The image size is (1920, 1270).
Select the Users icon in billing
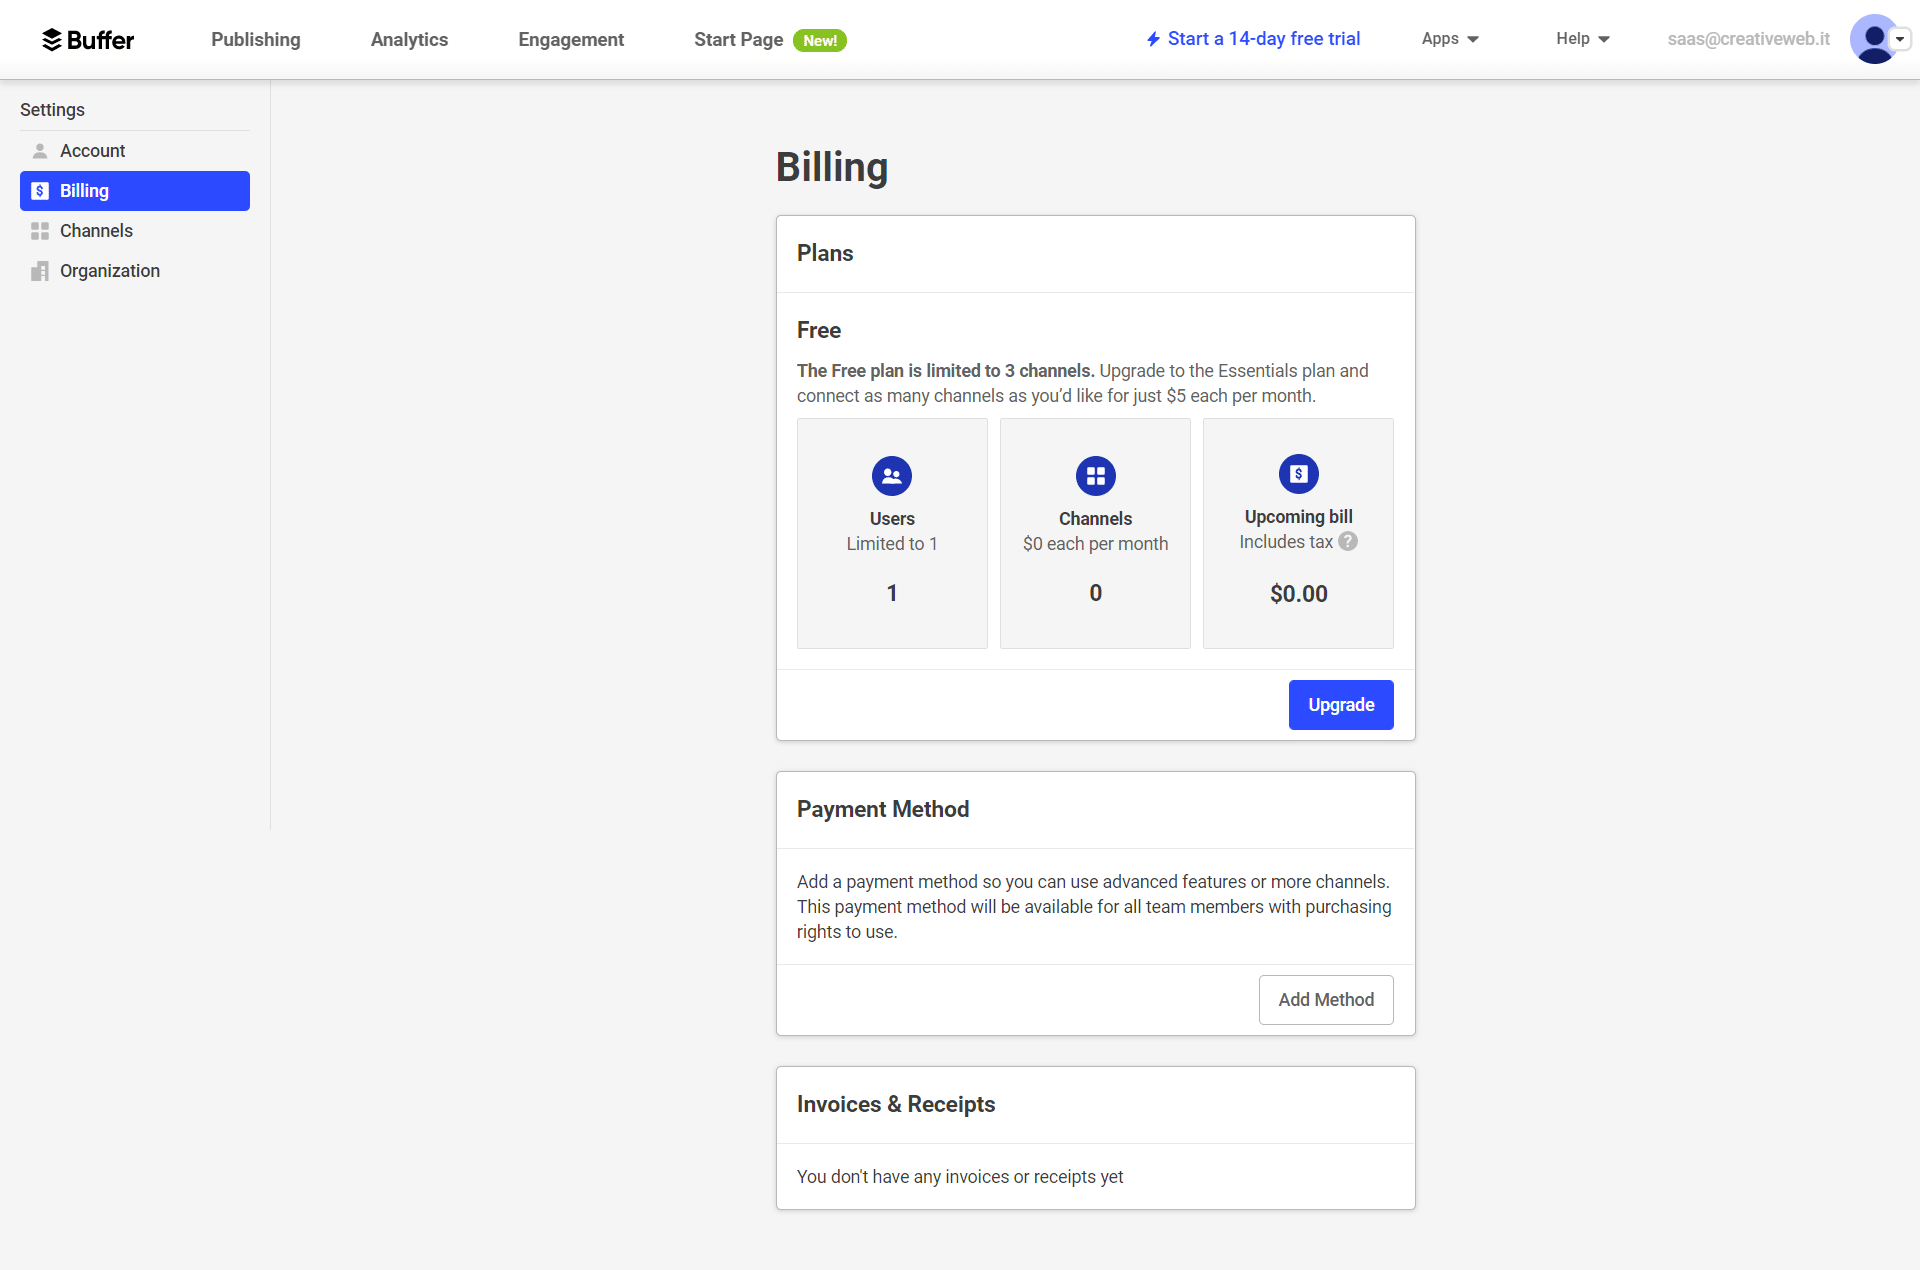tap(890, 475)
